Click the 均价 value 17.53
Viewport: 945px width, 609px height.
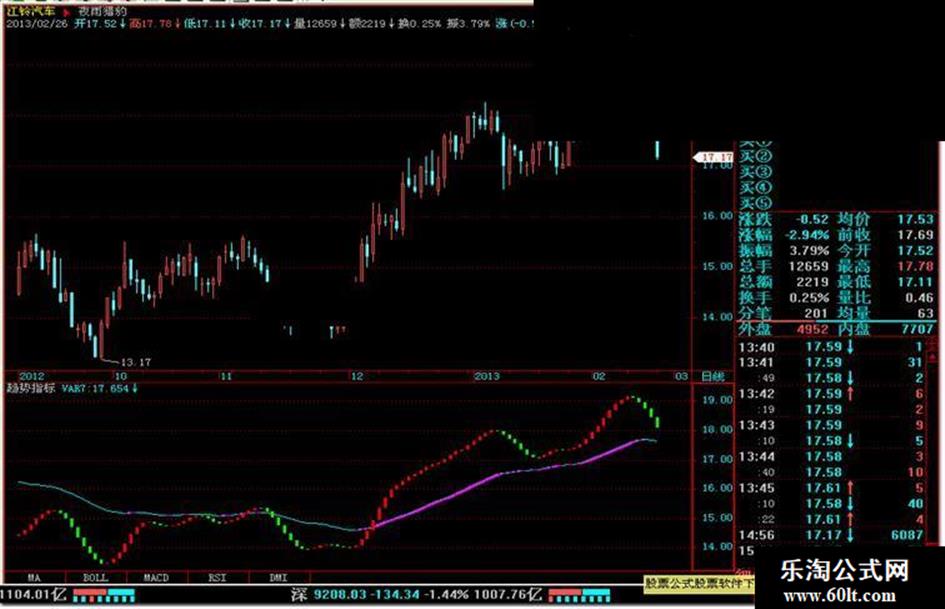coord(915,219)
